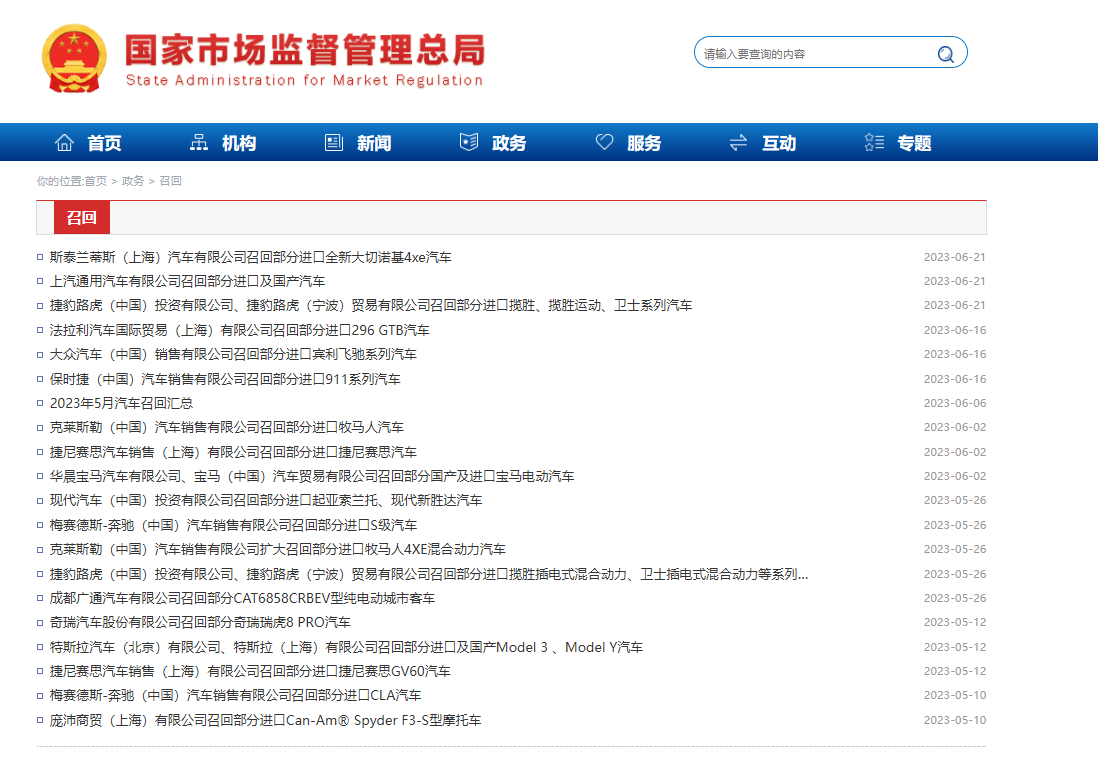Viewport: 1098px width, 766px height.
Task: Click the heart icon beside 服务
Action: pos(604,142)
